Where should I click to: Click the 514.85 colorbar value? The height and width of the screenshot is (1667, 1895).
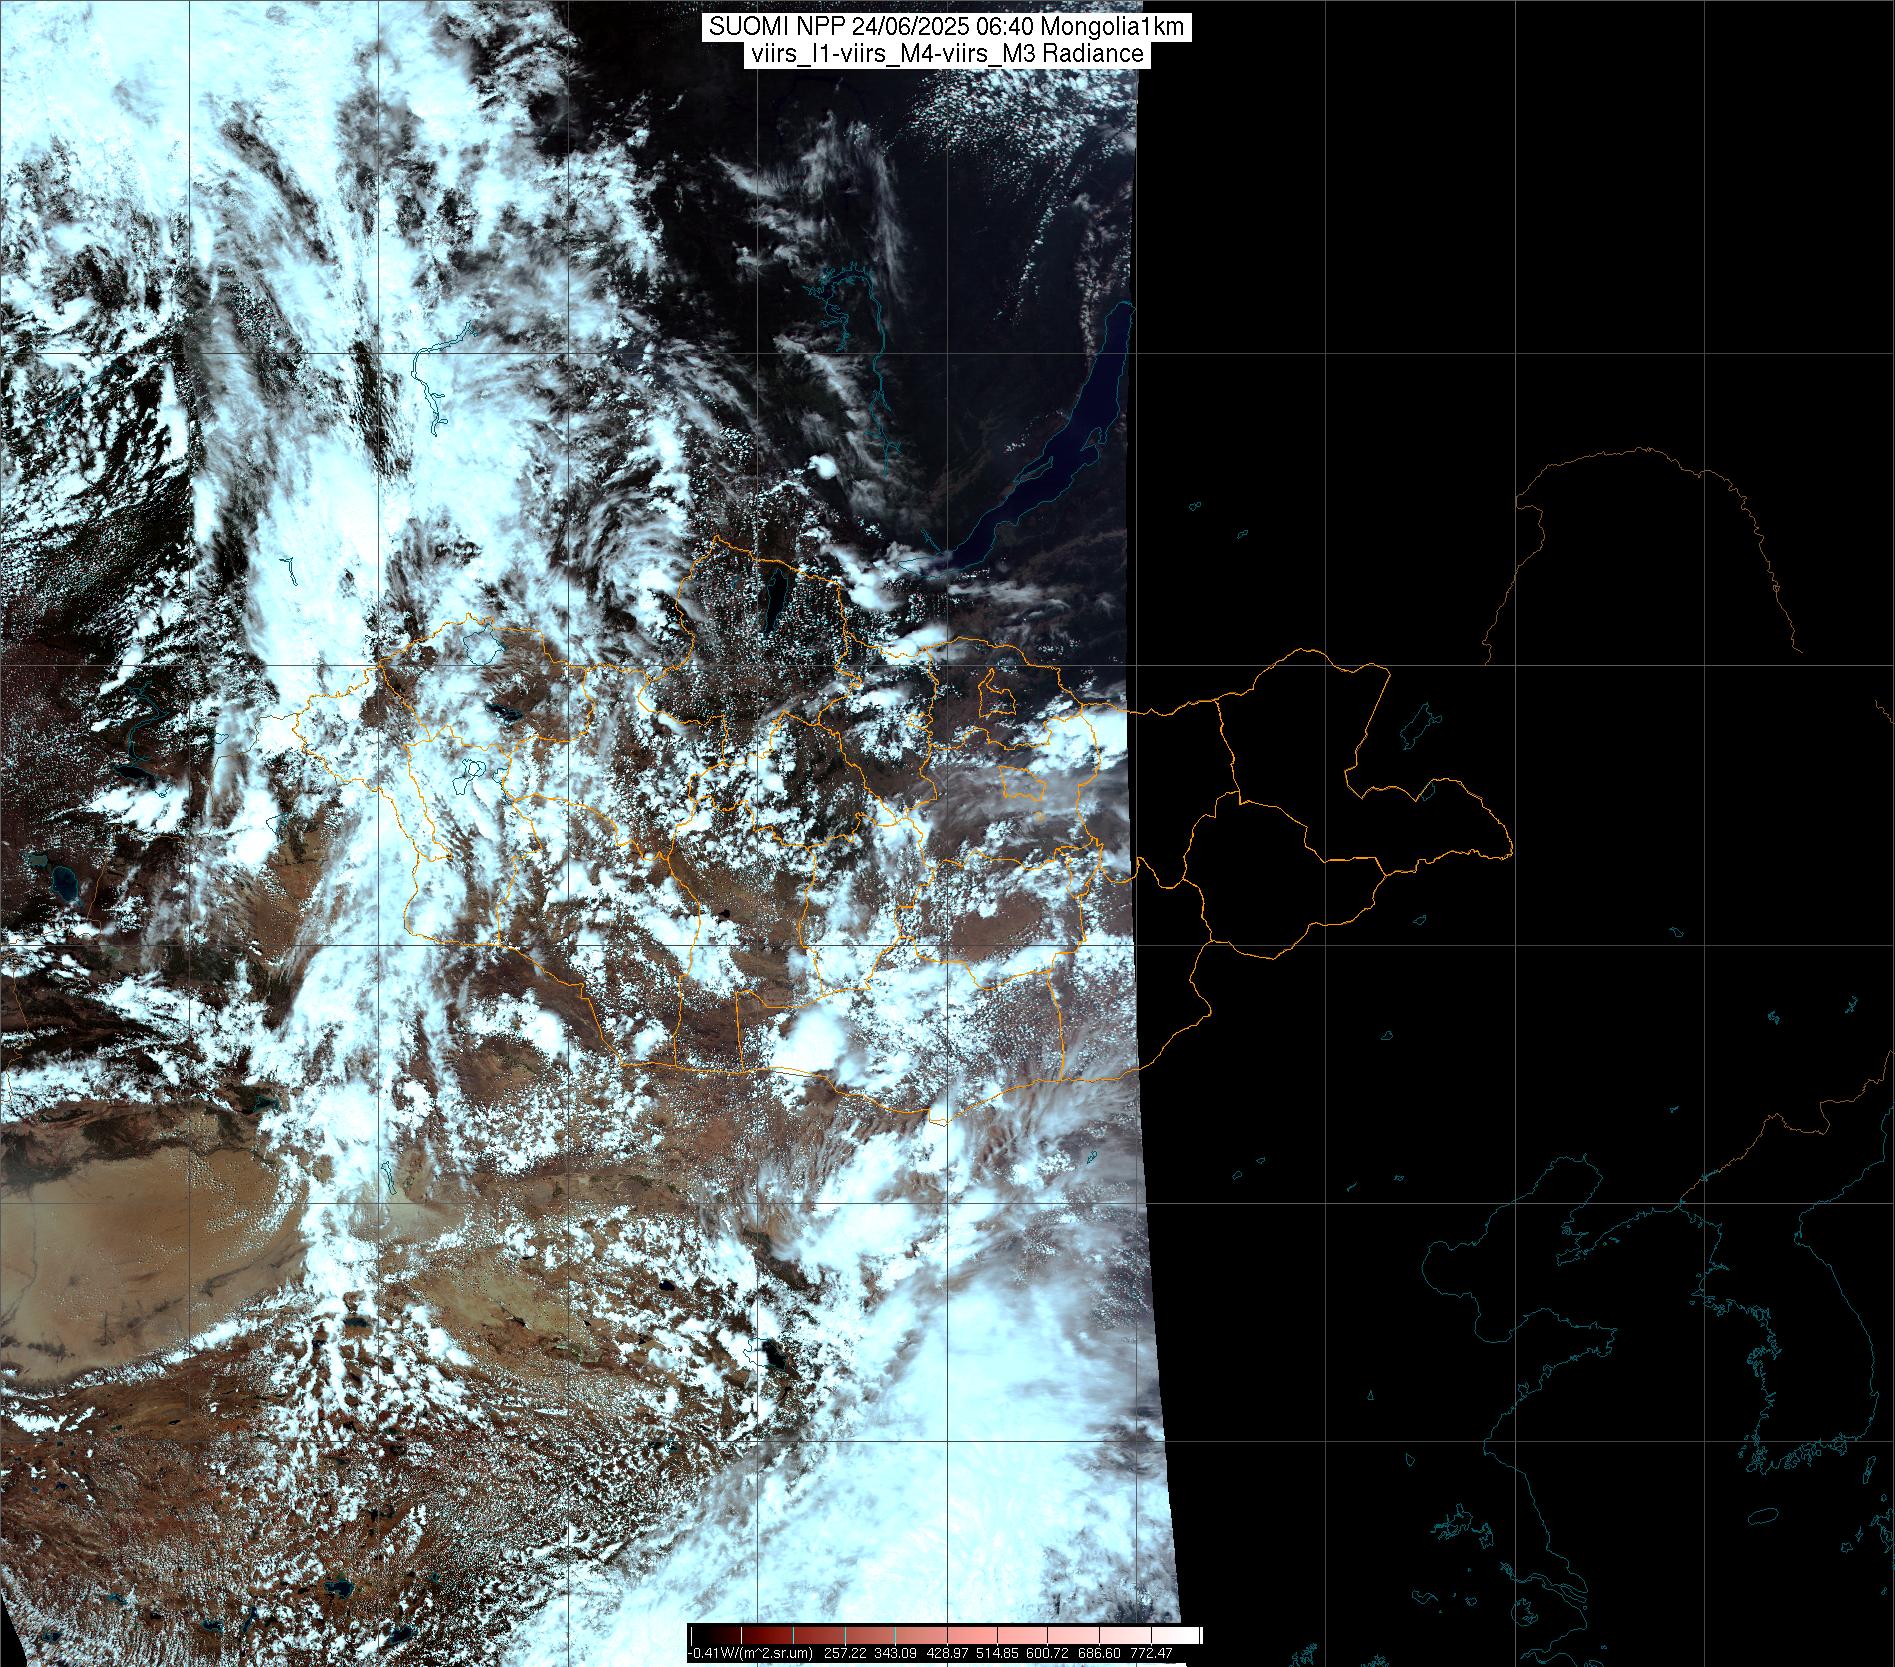[x=997, y=1653]
